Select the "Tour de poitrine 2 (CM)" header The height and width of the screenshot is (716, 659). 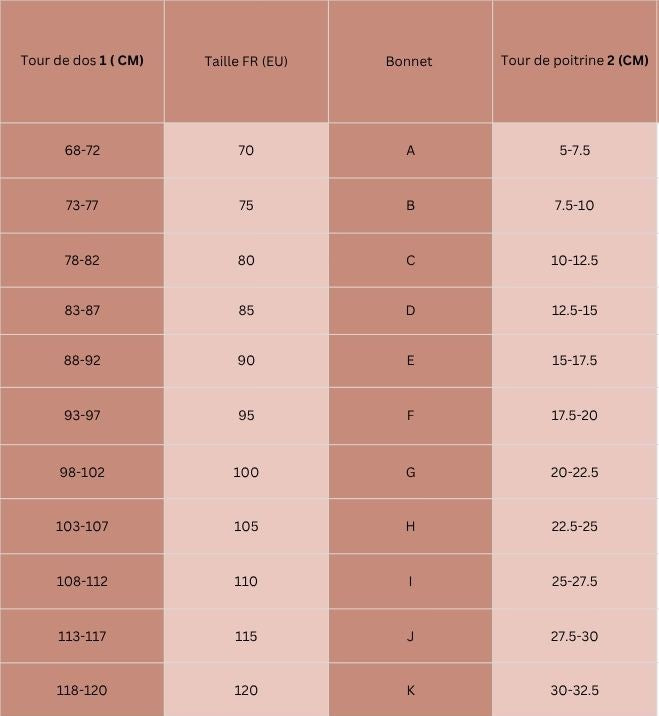(x=574, y=60)
